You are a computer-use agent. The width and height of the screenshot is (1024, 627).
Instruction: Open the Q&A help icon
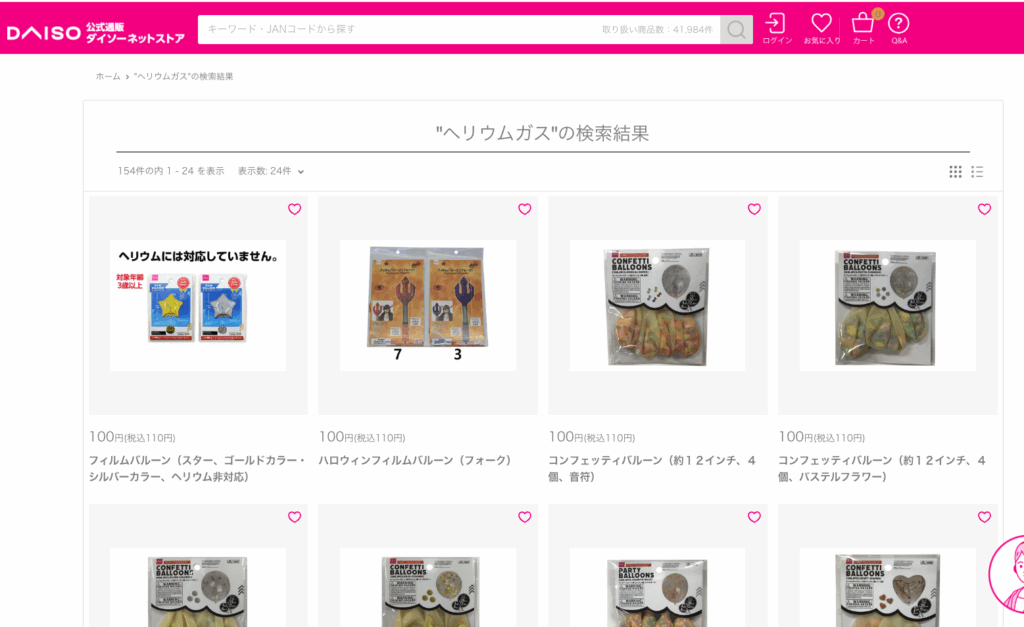899,29
